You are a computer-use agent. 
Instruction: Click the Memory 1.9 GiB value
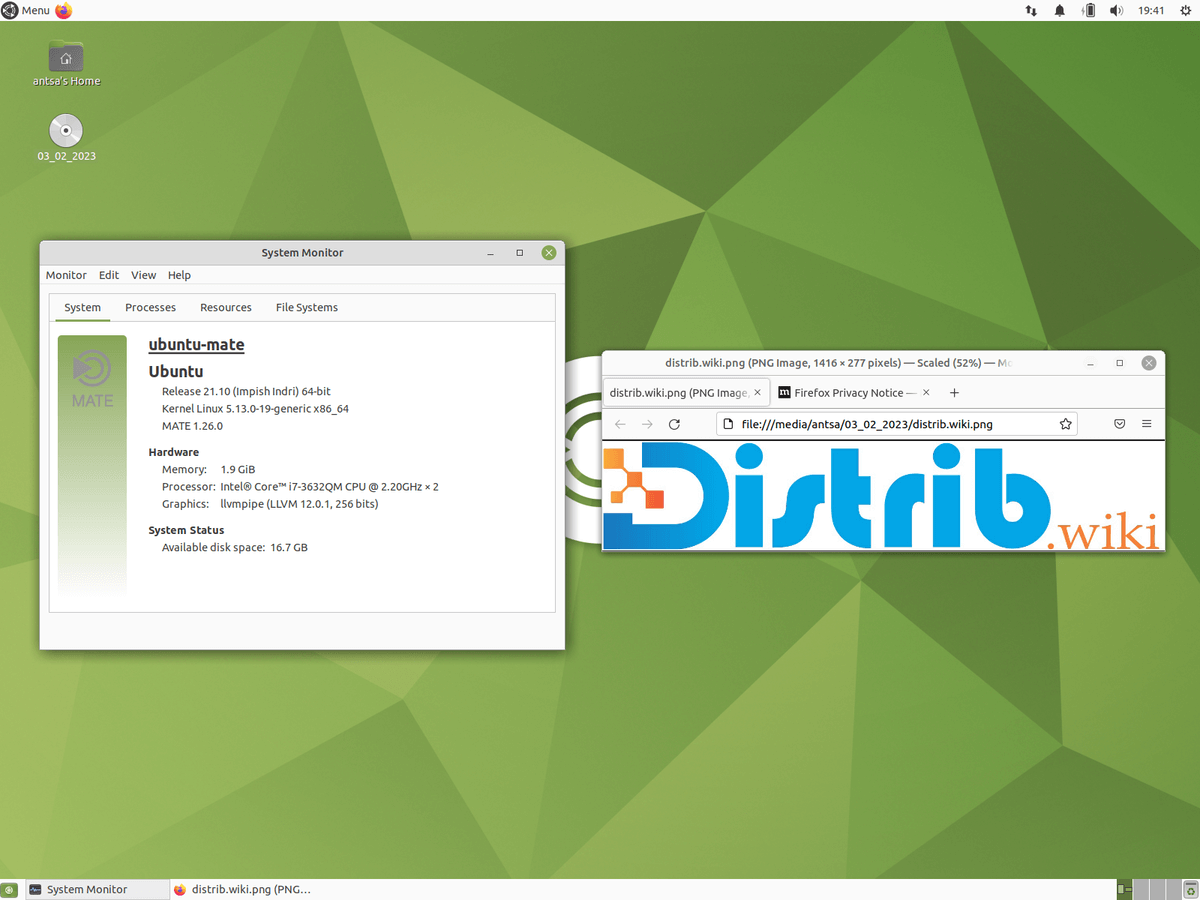[238, 469]
